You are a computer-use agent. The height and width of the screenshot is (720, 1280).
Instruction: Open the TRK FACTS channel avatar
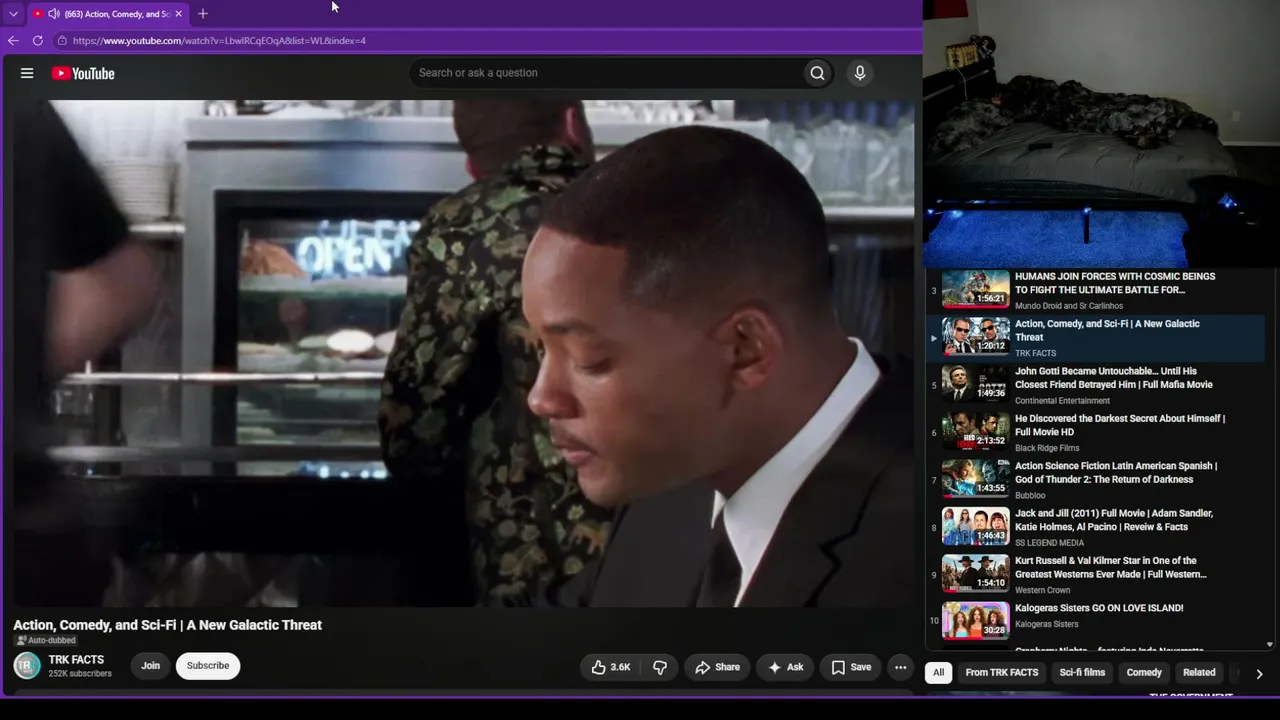27,666
